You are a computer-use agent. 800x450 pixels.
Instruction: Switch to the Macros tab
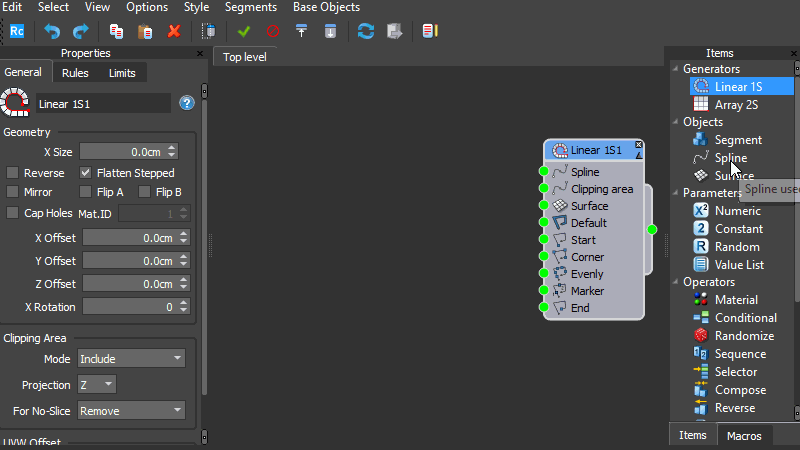[x=744, y=435]
